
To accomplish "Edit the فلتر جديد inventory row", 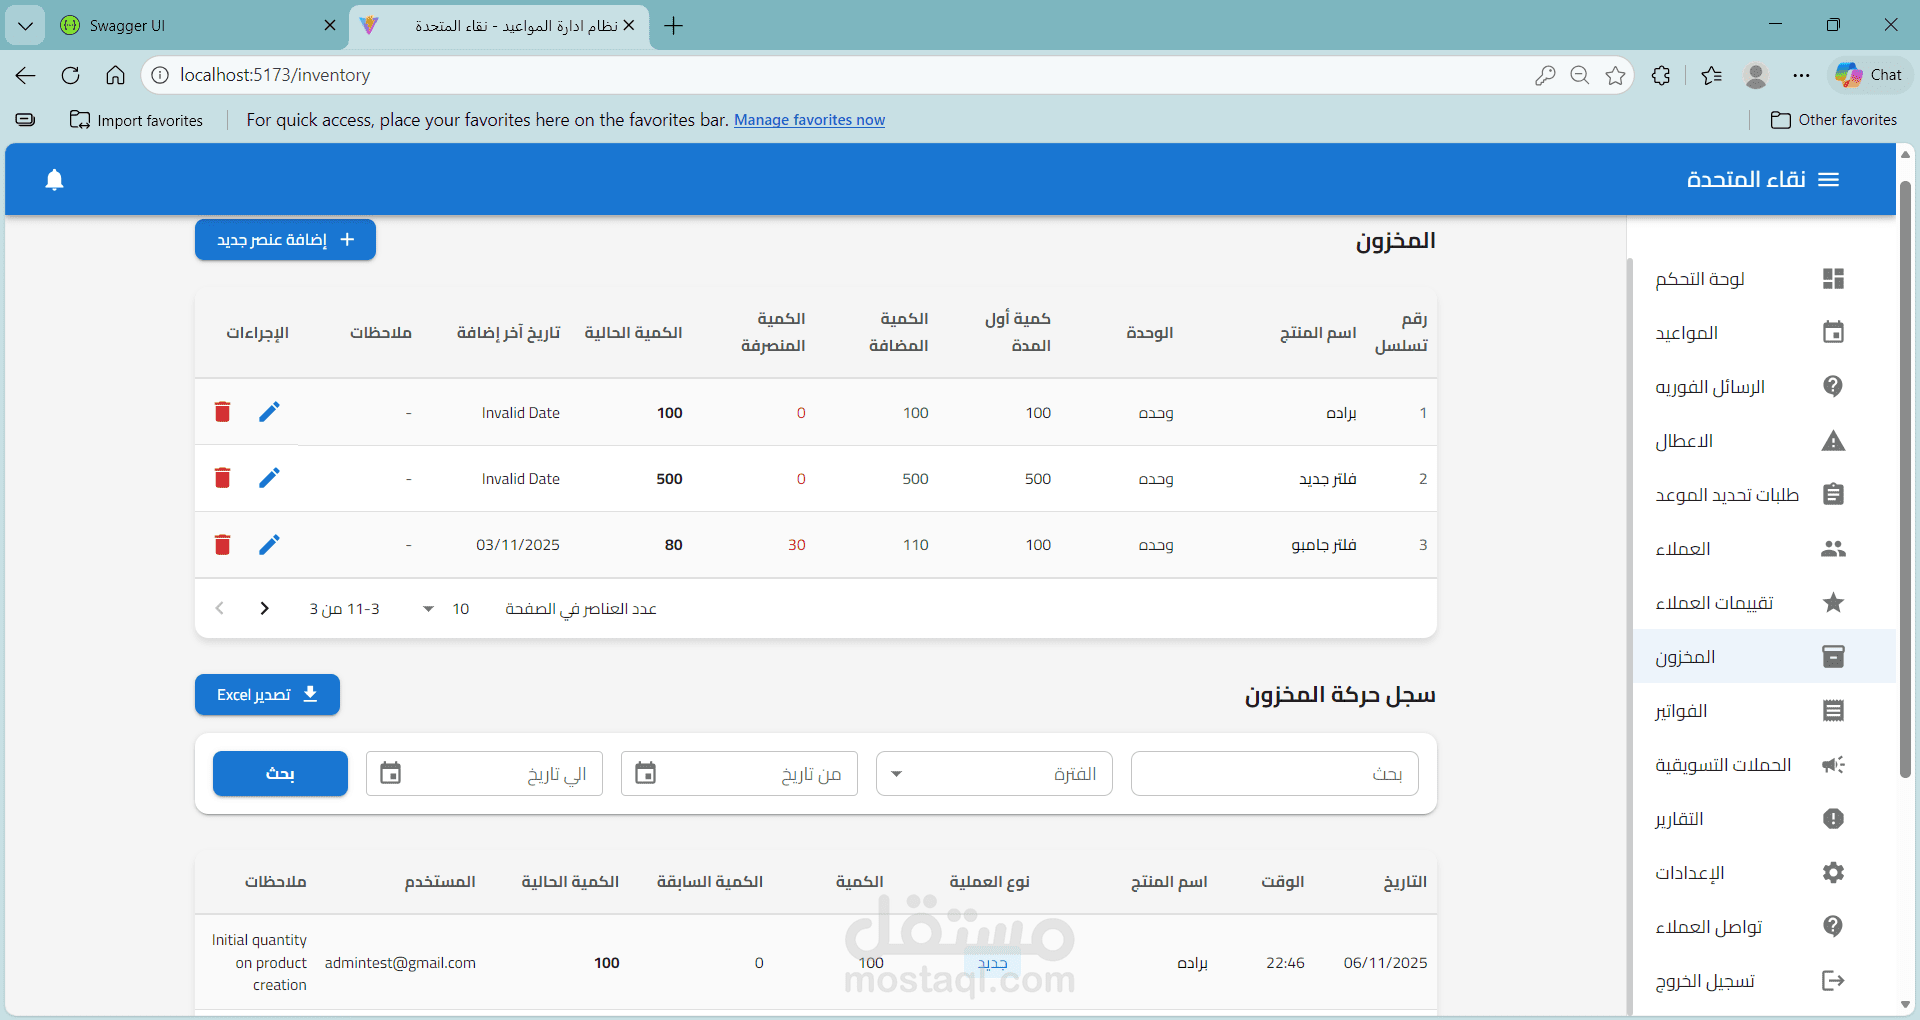I will tap(269, 478).
